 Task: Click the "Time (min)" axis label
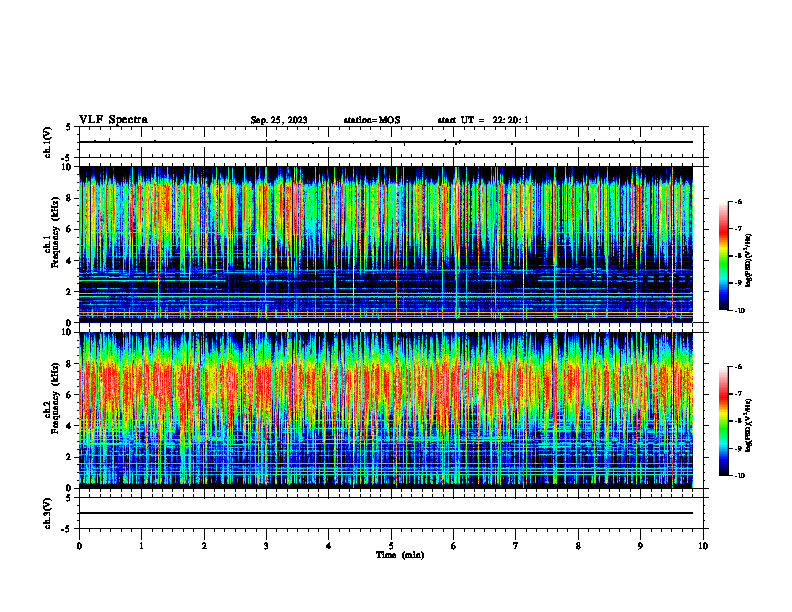pos(400,555)
